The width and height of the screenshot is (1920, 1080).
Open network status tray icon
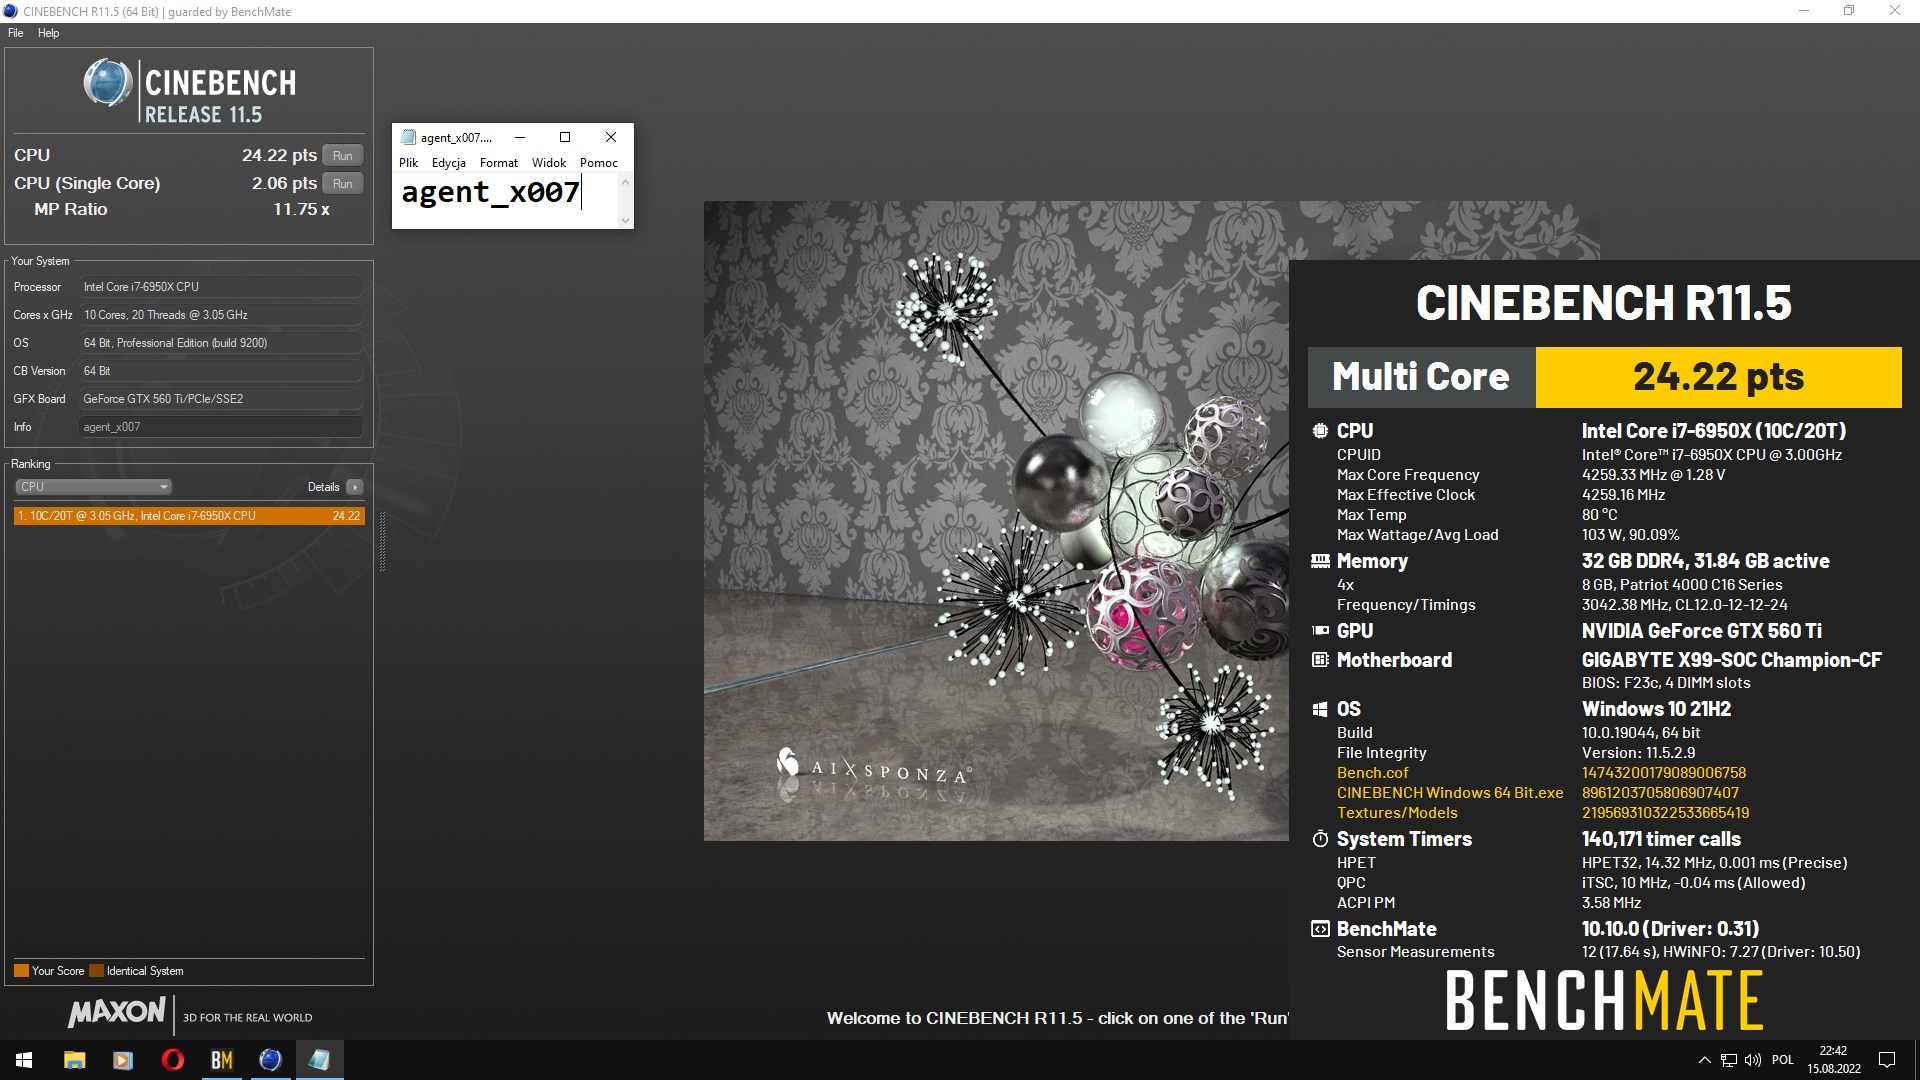tap(1729, 1060)
